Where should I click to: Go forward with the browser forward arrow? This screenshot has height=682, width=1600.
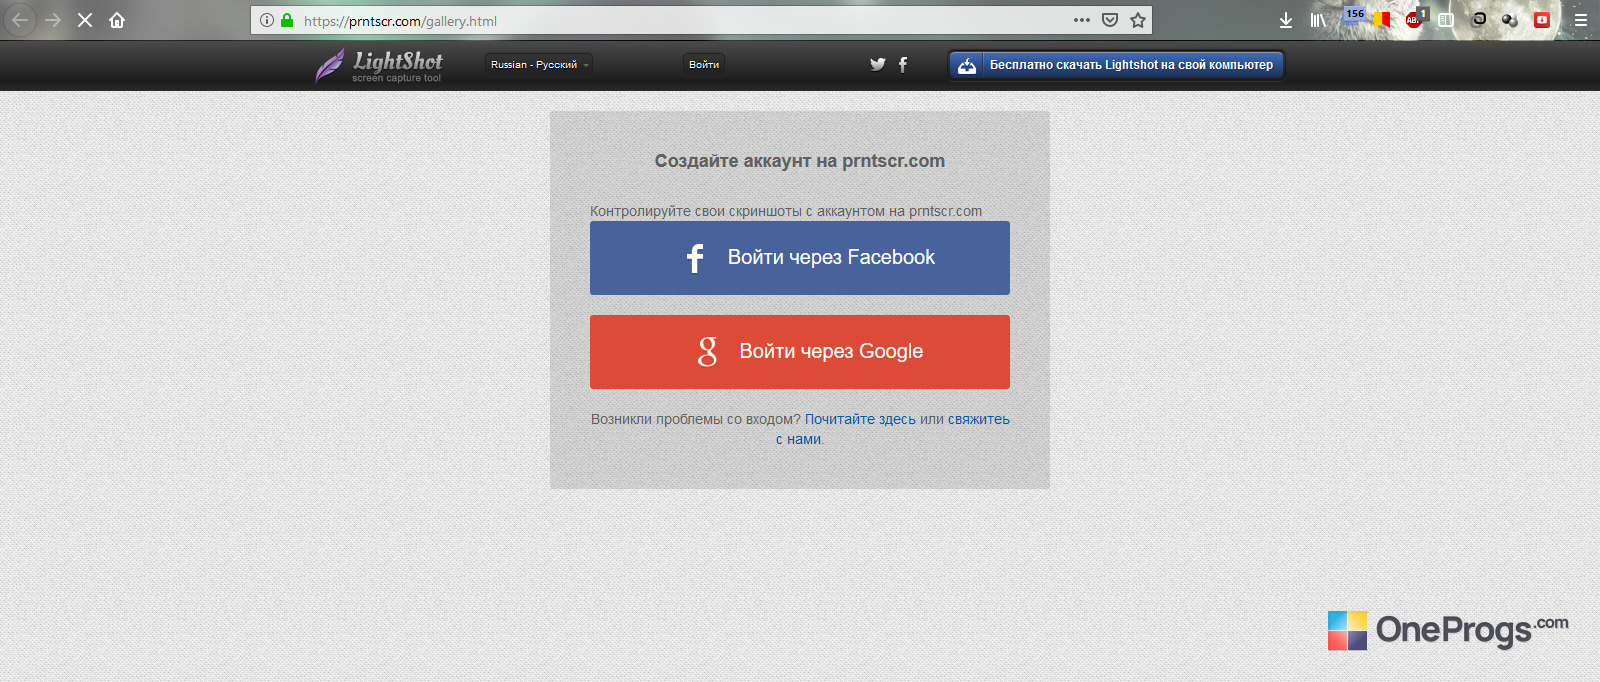[53, 20]
